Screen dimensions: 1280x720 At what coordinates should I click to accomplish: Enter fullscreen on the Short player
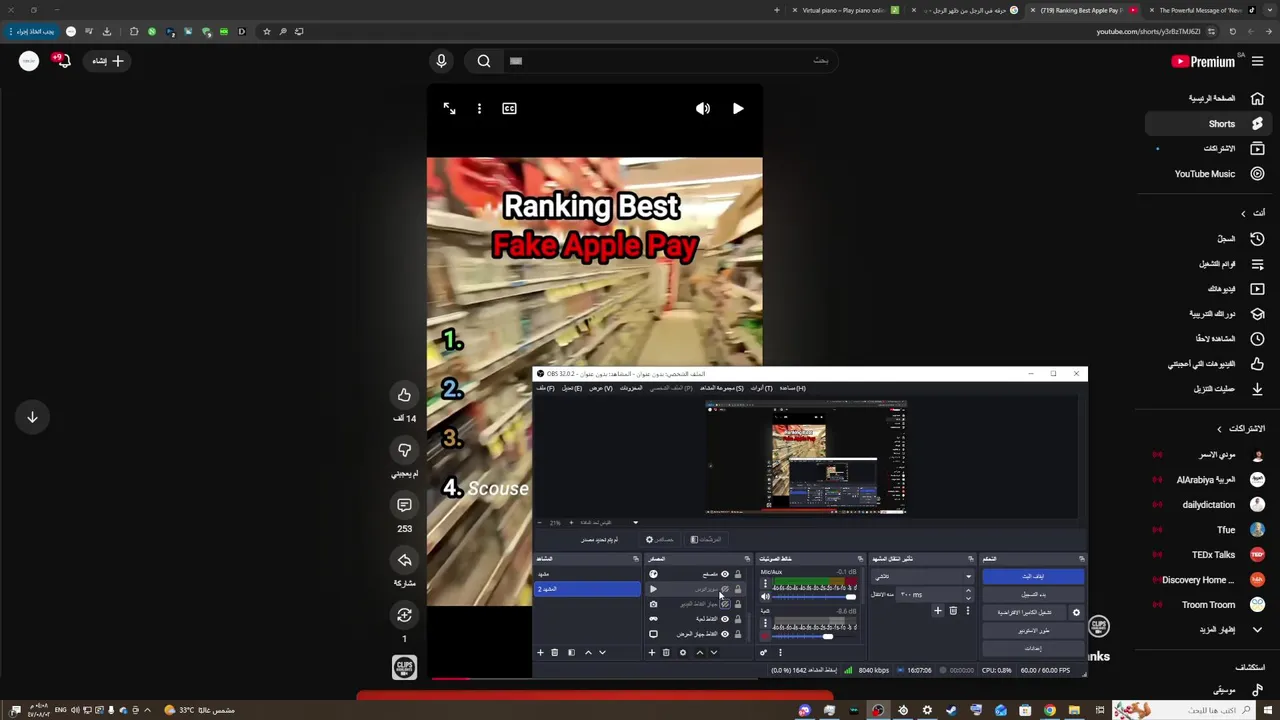(449, 108)
